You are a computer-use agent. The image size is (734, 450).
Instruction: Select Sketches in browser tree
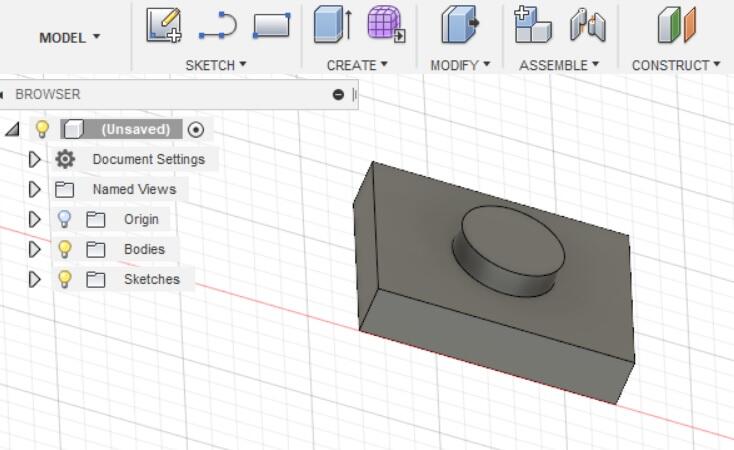152,279
